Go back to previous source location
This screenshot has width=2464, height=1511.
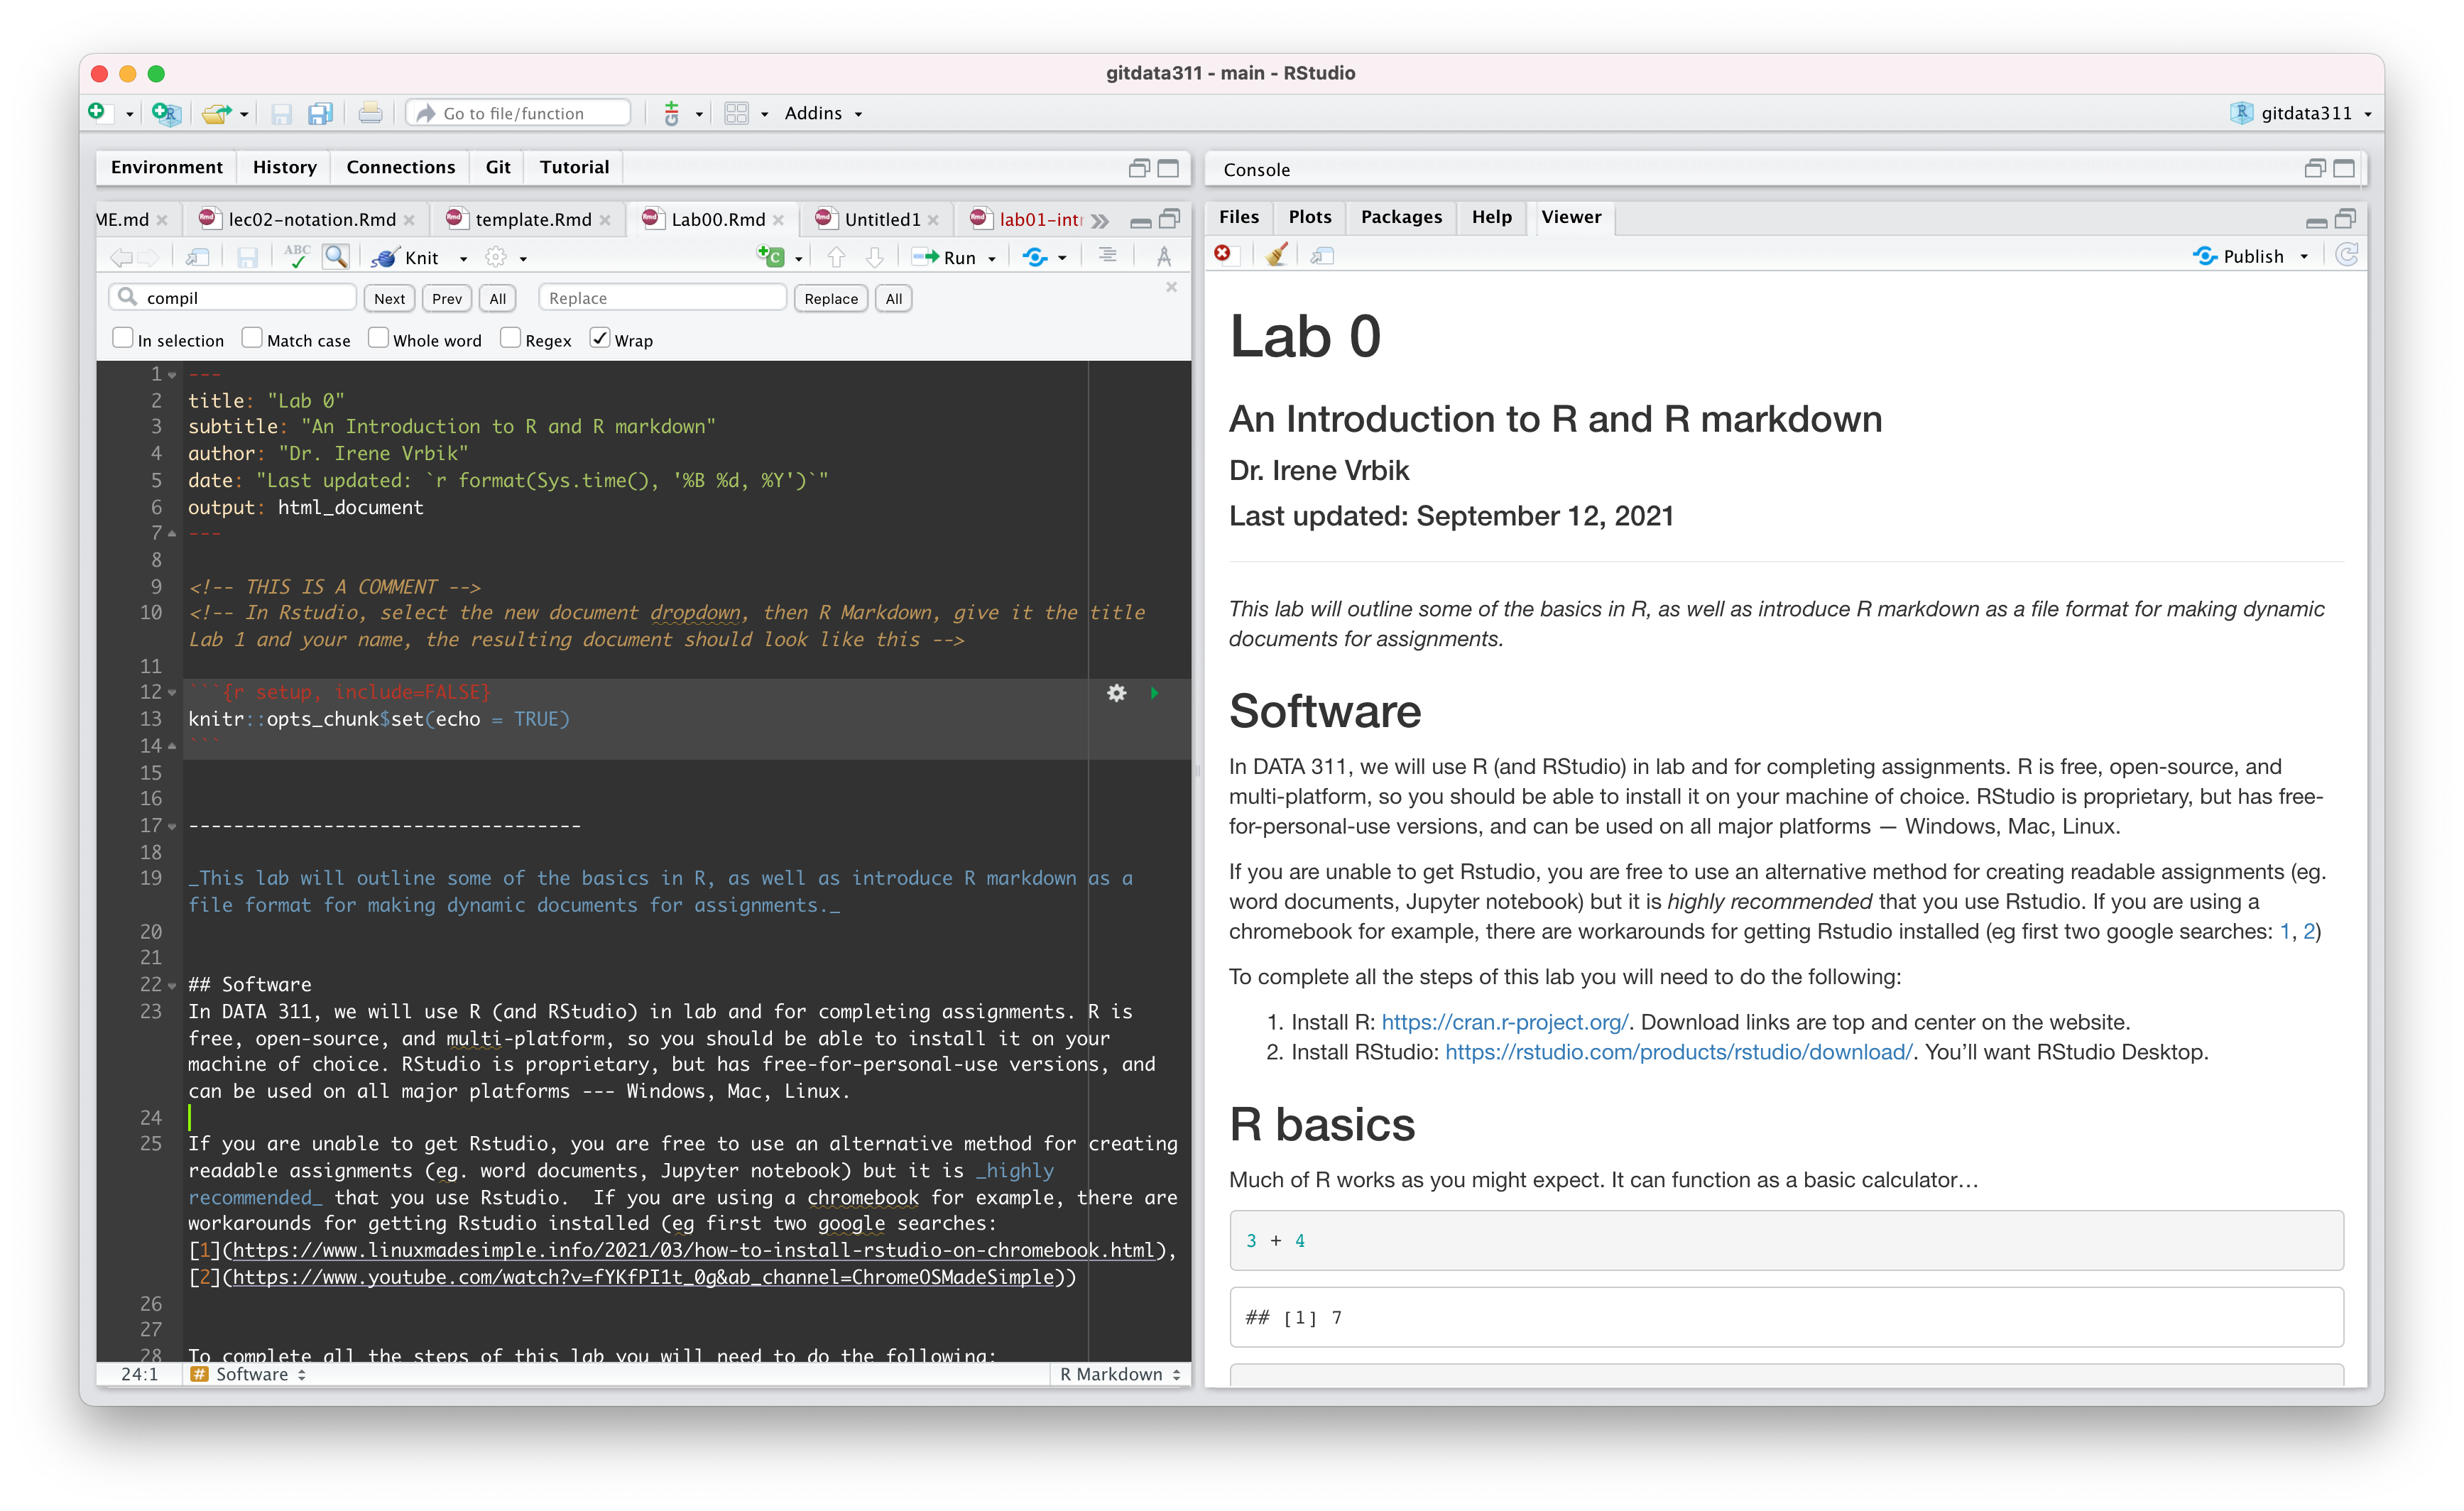[121, 257]
